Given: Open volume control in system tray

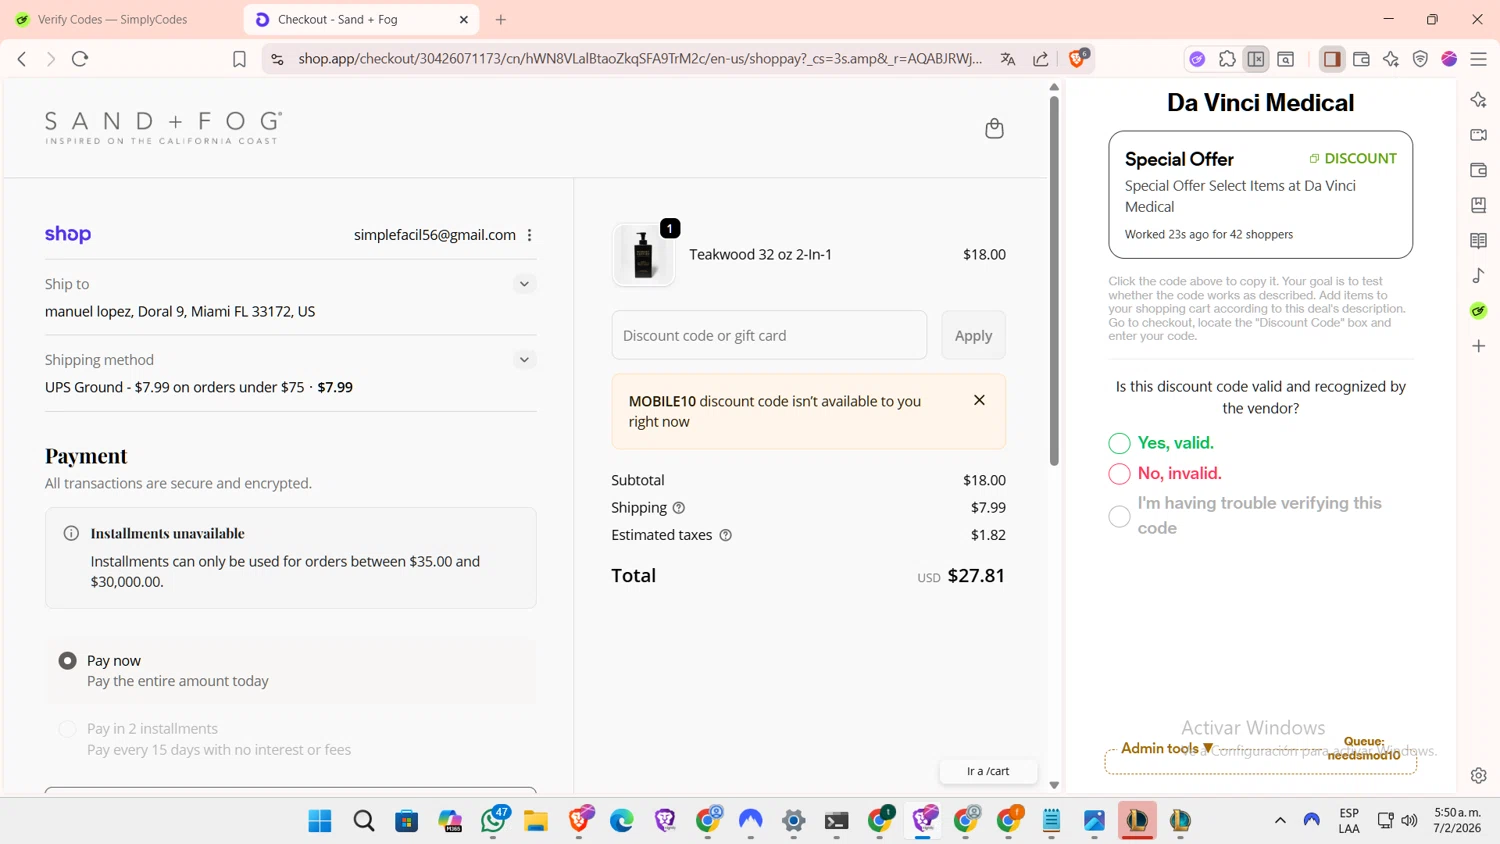Looking at the screenshot, I should 1409,821.
